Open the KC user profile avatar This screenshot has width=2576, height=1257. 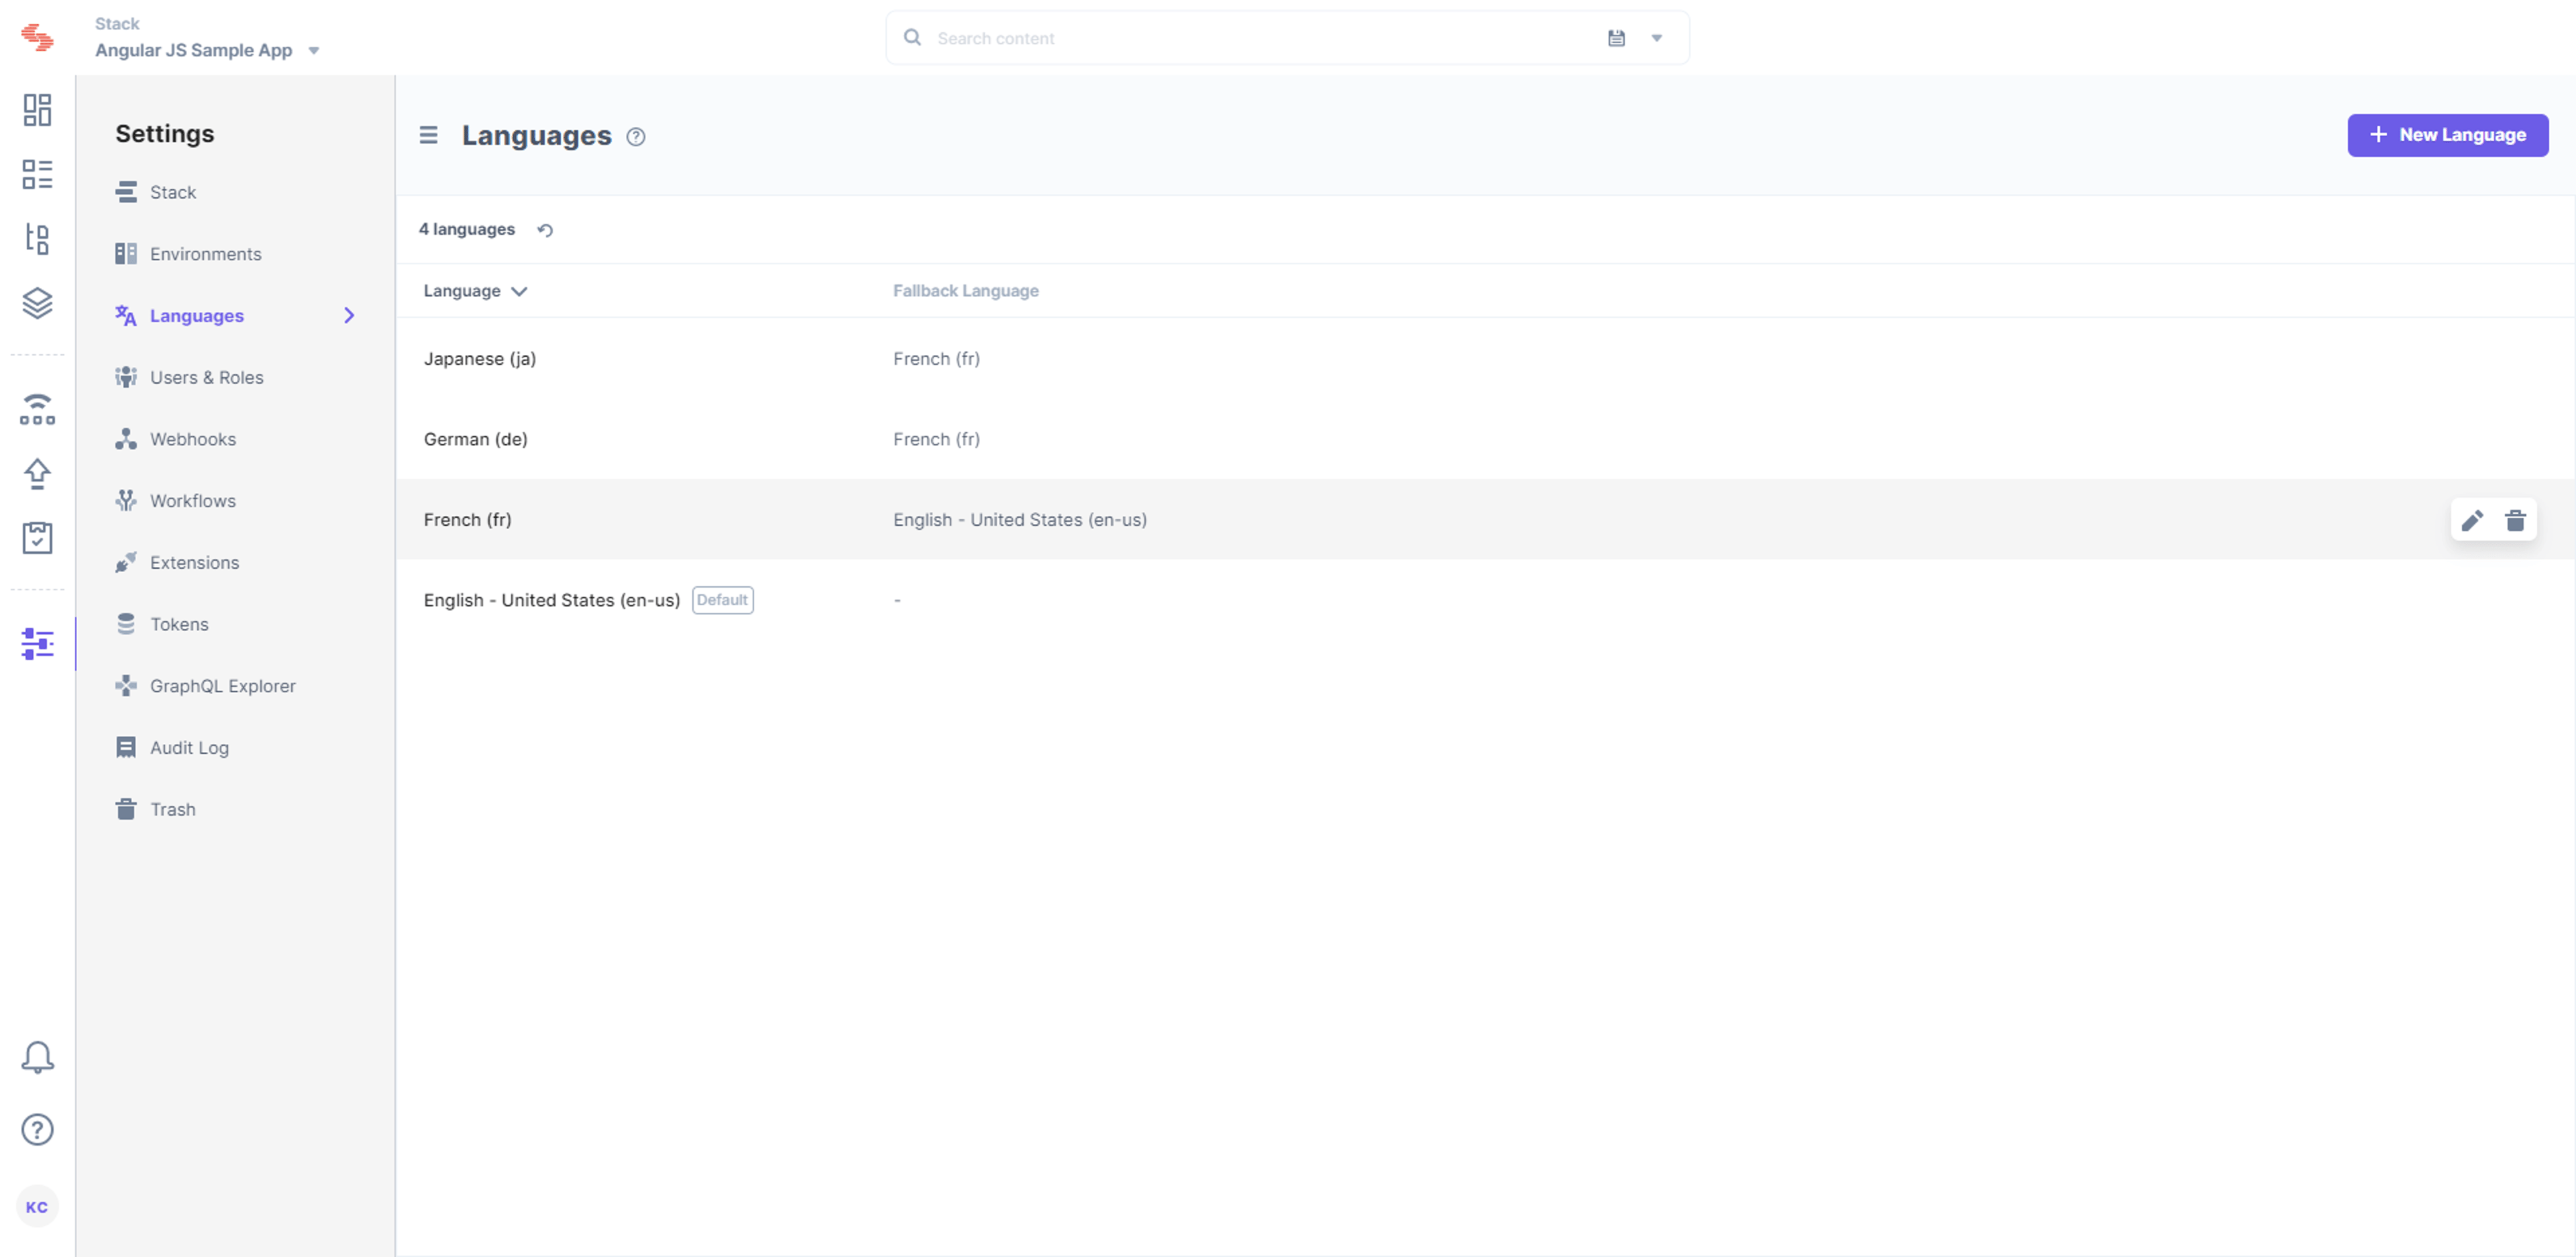[37, 1207]
